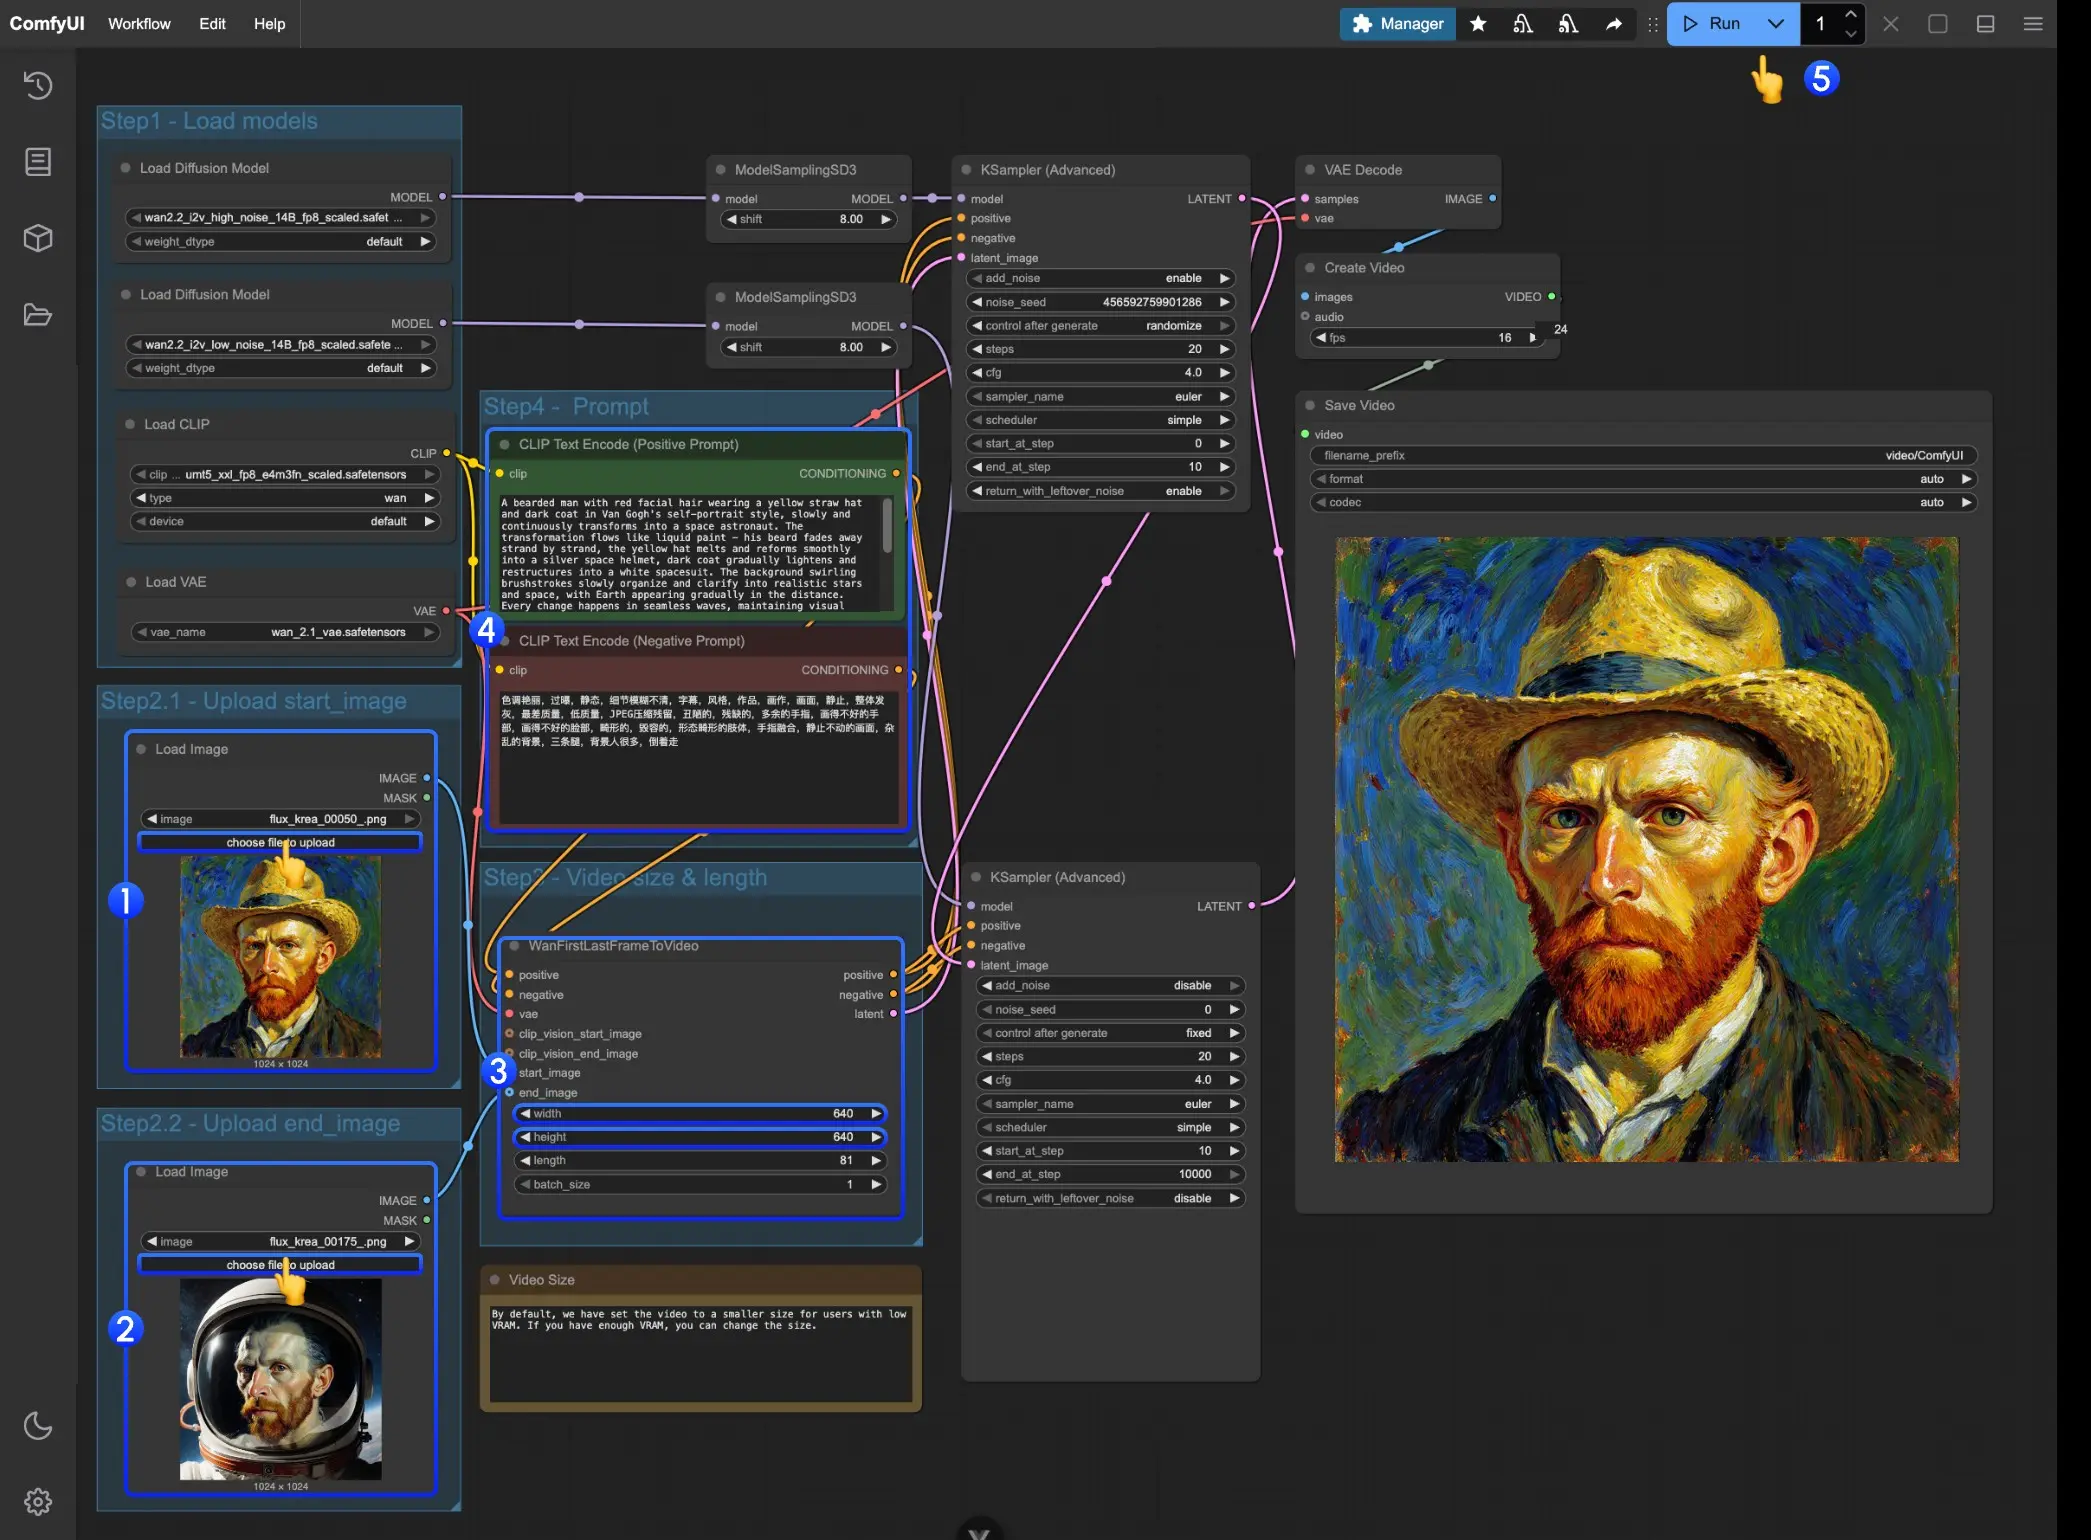Click the star icon beside Manager
Viewport: 2091px width, 1540px height.
click(x=1478, y=24)
